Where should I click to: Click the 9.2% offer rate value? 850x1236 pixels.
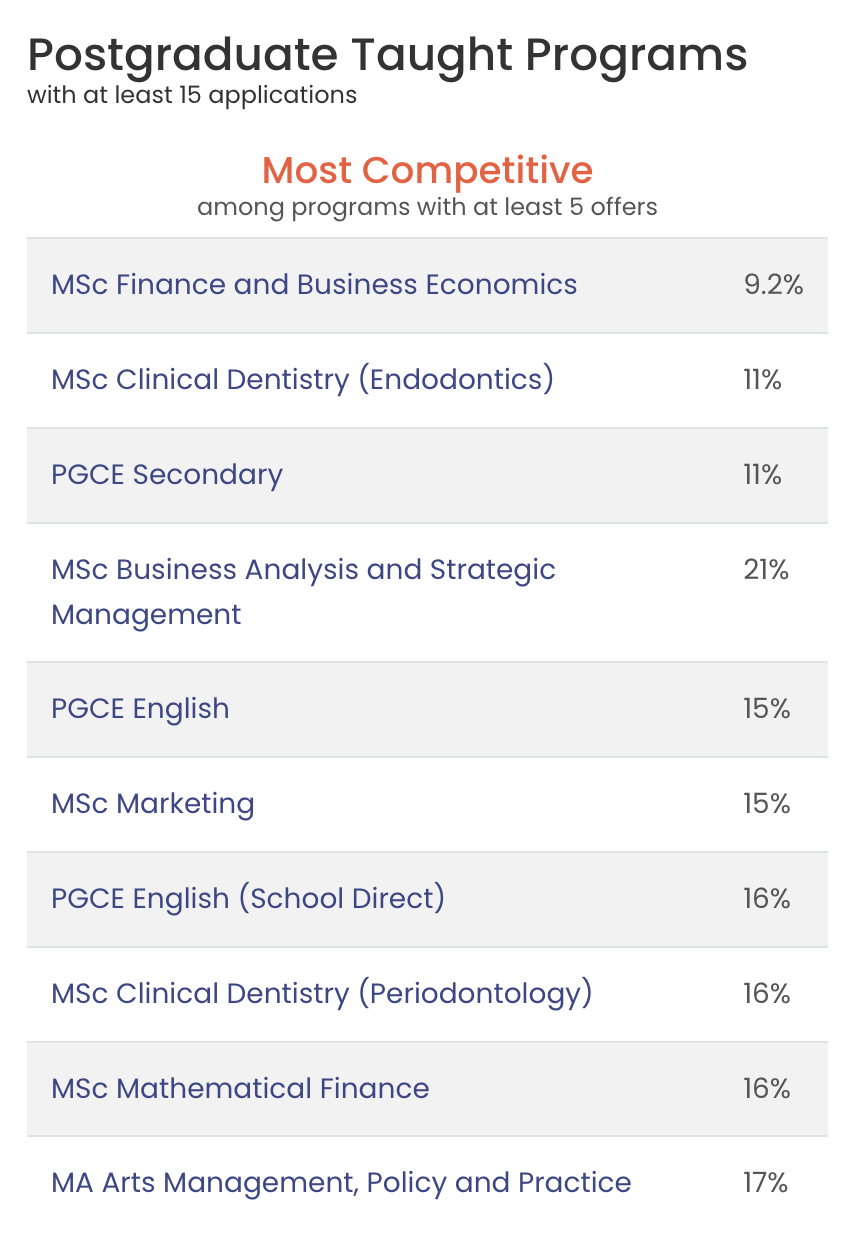coord(773,285)
